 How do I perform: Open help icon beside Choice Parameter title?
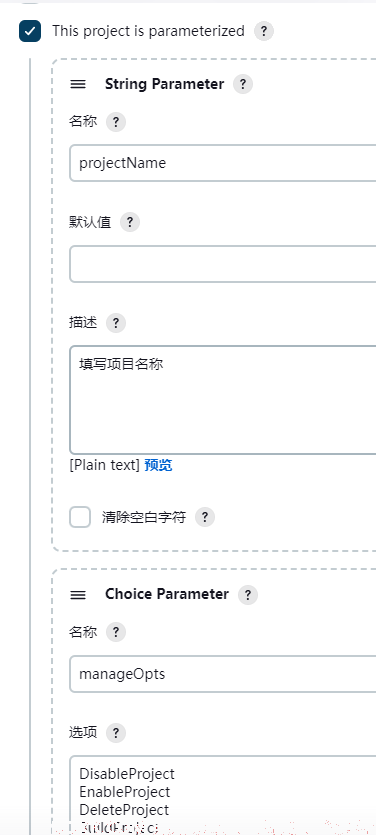pyautogui.click(x=248, y=595)
